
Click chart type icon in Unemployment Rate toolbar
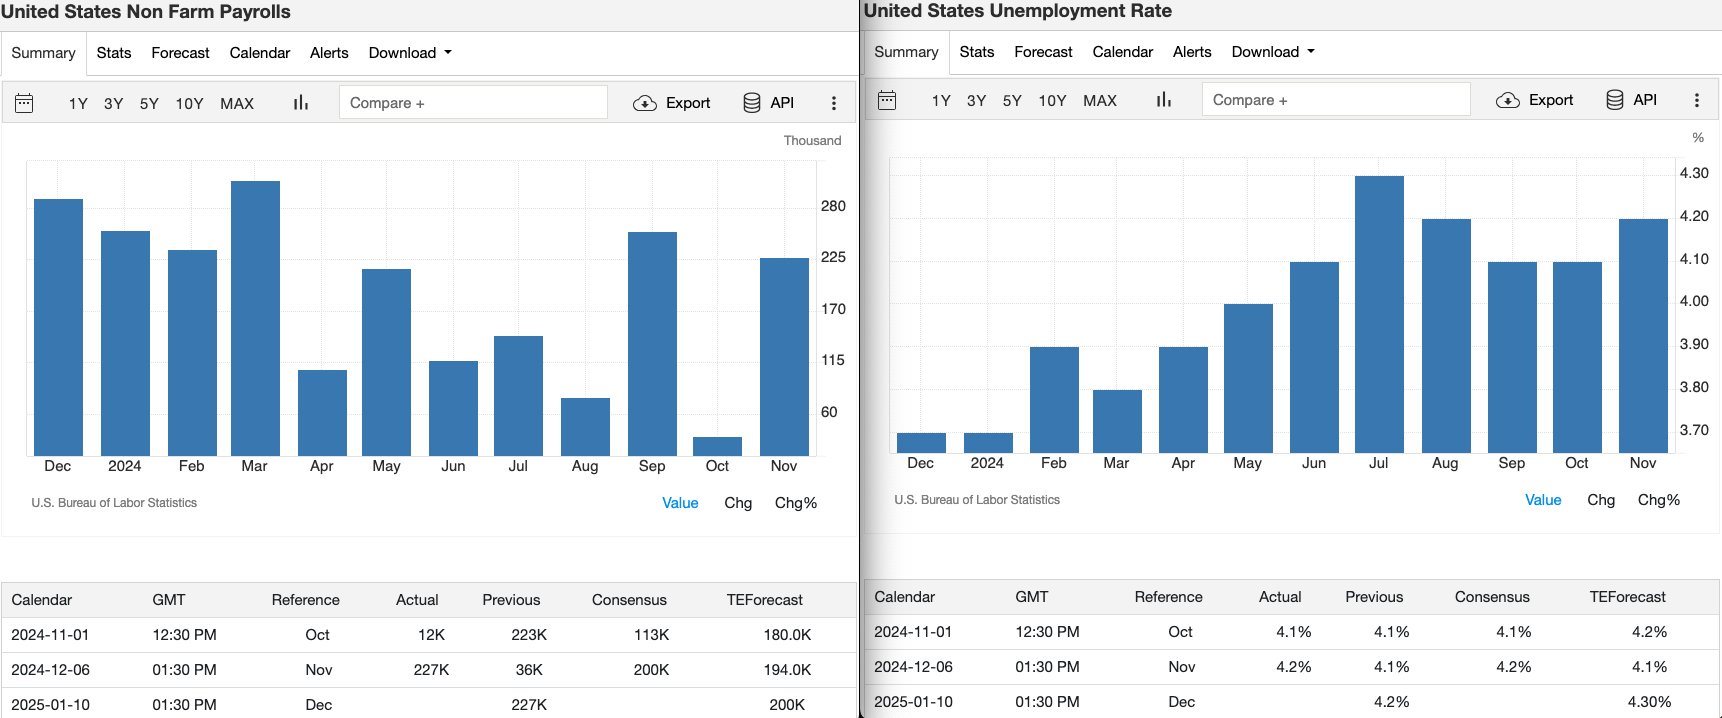pyautogui.click(x=1163, y=100)
